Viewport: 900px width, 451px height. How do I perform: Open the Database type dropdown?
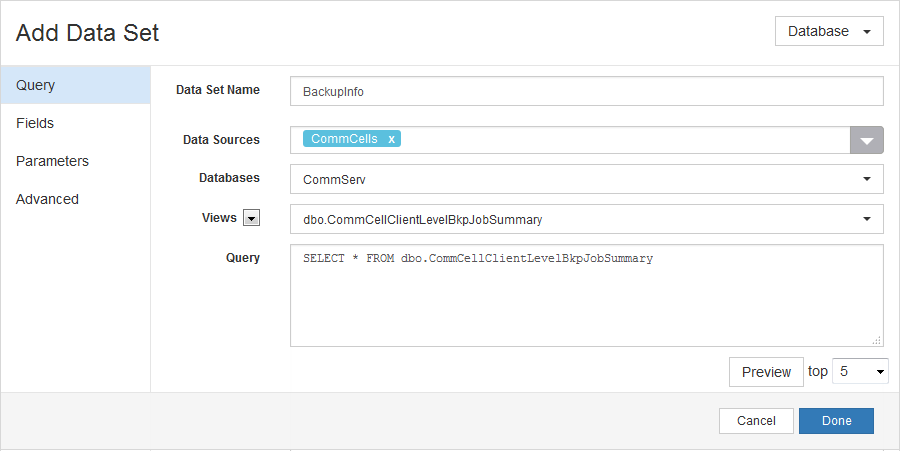click(828, 31)
